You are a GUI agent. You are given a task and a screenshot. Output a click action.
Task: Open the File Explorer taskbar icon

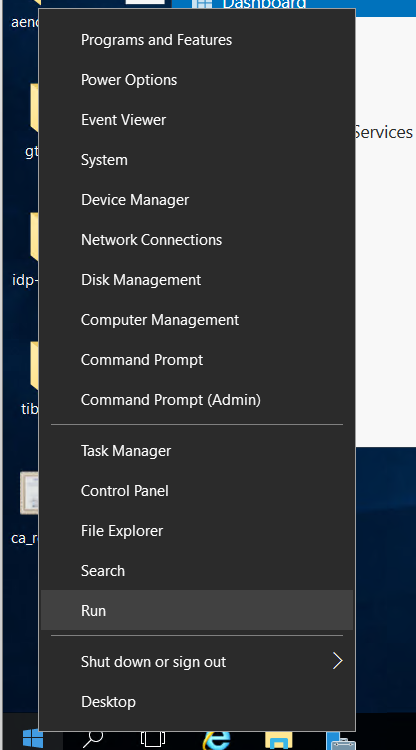pyautogui.click(x=278, y=740)
